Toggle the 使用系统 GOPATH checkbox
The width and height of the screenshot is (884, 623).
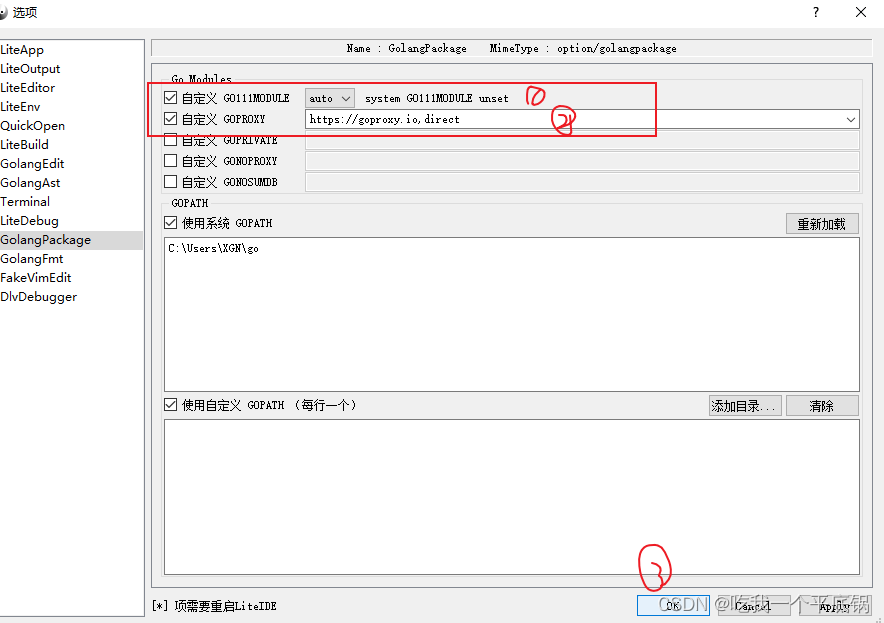[170, 222]
